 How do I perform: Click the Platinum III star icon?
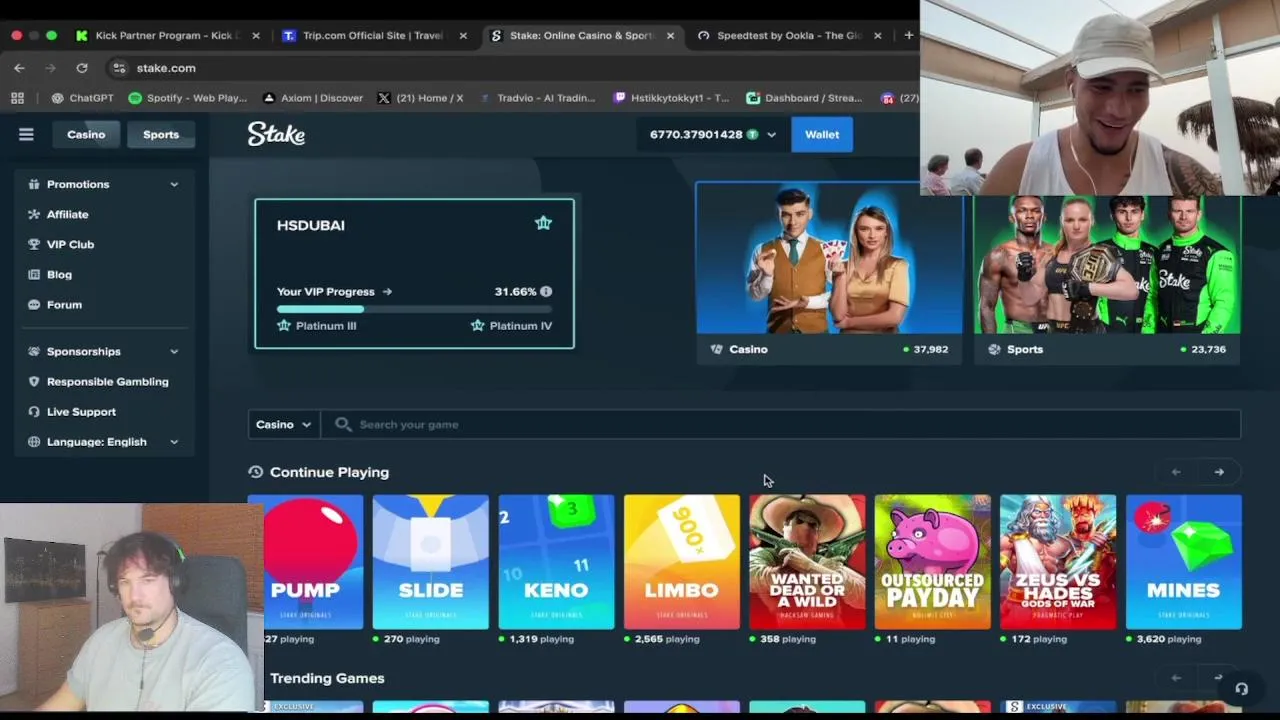click(284, 325)
